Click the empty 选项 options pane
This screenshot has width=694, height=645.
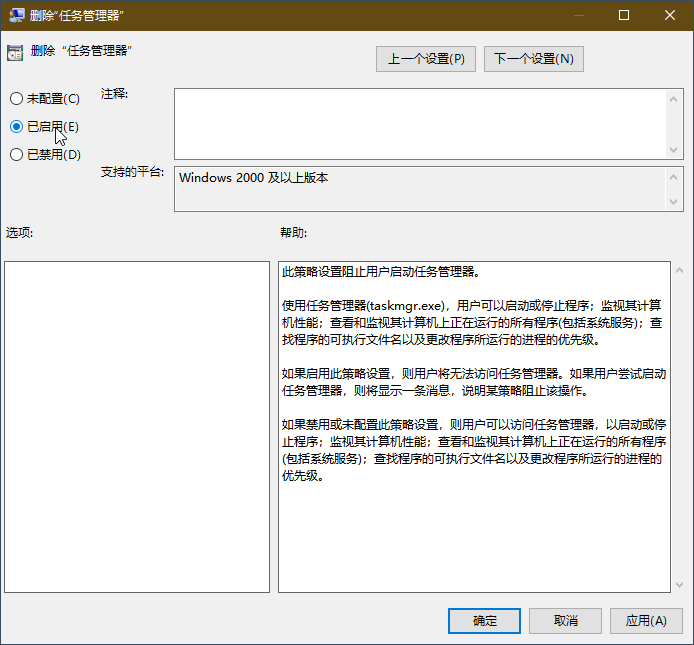click(137, 427)
